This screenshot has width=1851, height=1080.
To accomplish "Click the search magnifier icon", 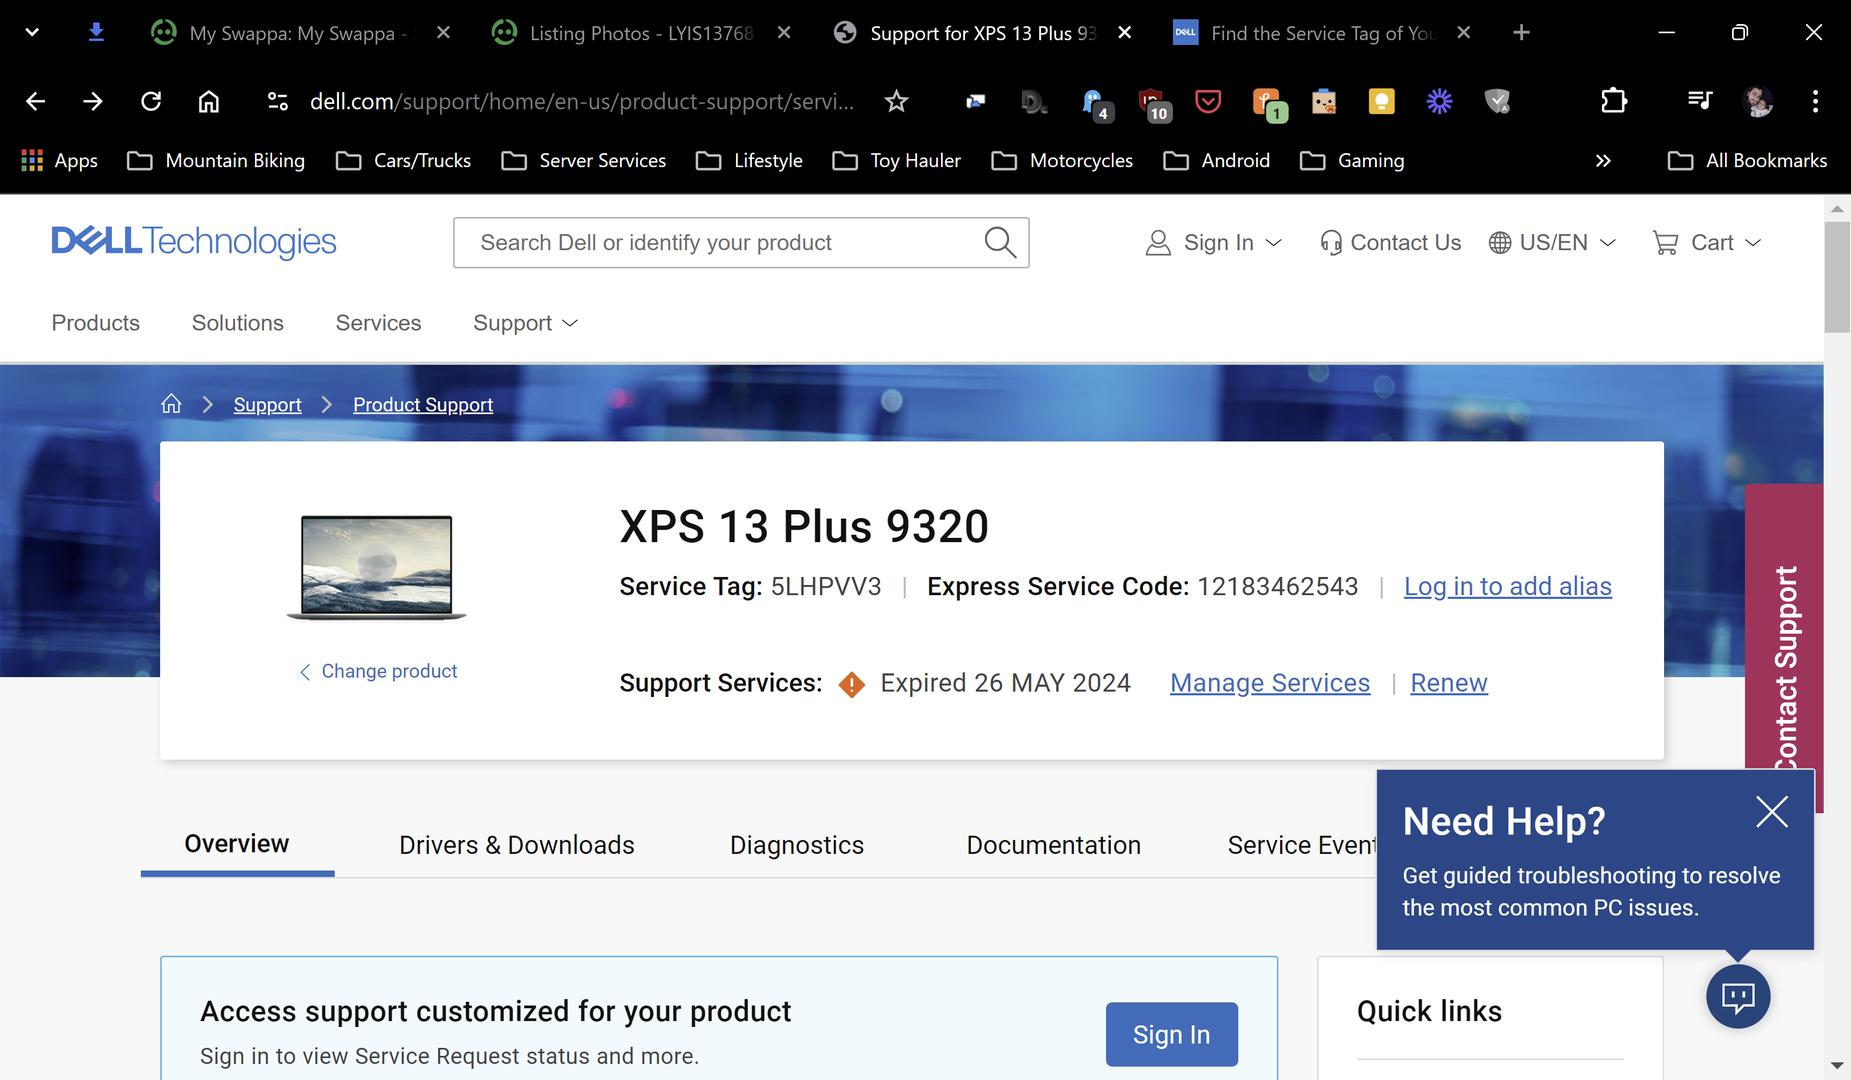I will [x=999, y=242].
